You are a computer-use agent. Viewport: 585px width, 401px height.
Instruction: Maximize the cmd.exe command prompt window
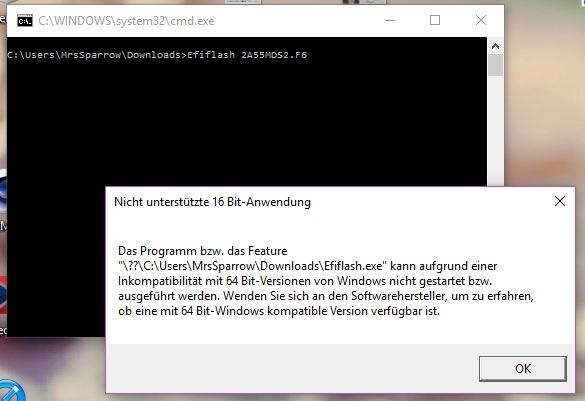(x=435, y=20)
